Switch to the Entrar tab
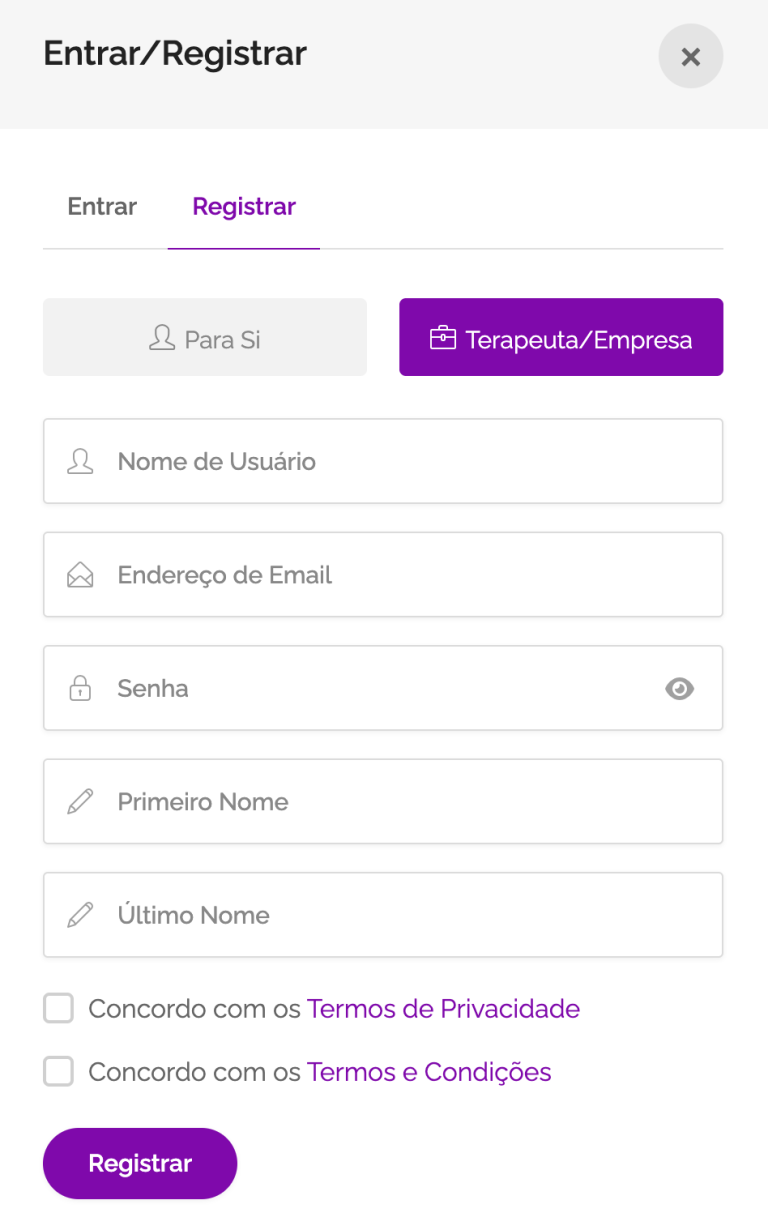The height and width of the screenshot is (1230, 768). [102, 207]
